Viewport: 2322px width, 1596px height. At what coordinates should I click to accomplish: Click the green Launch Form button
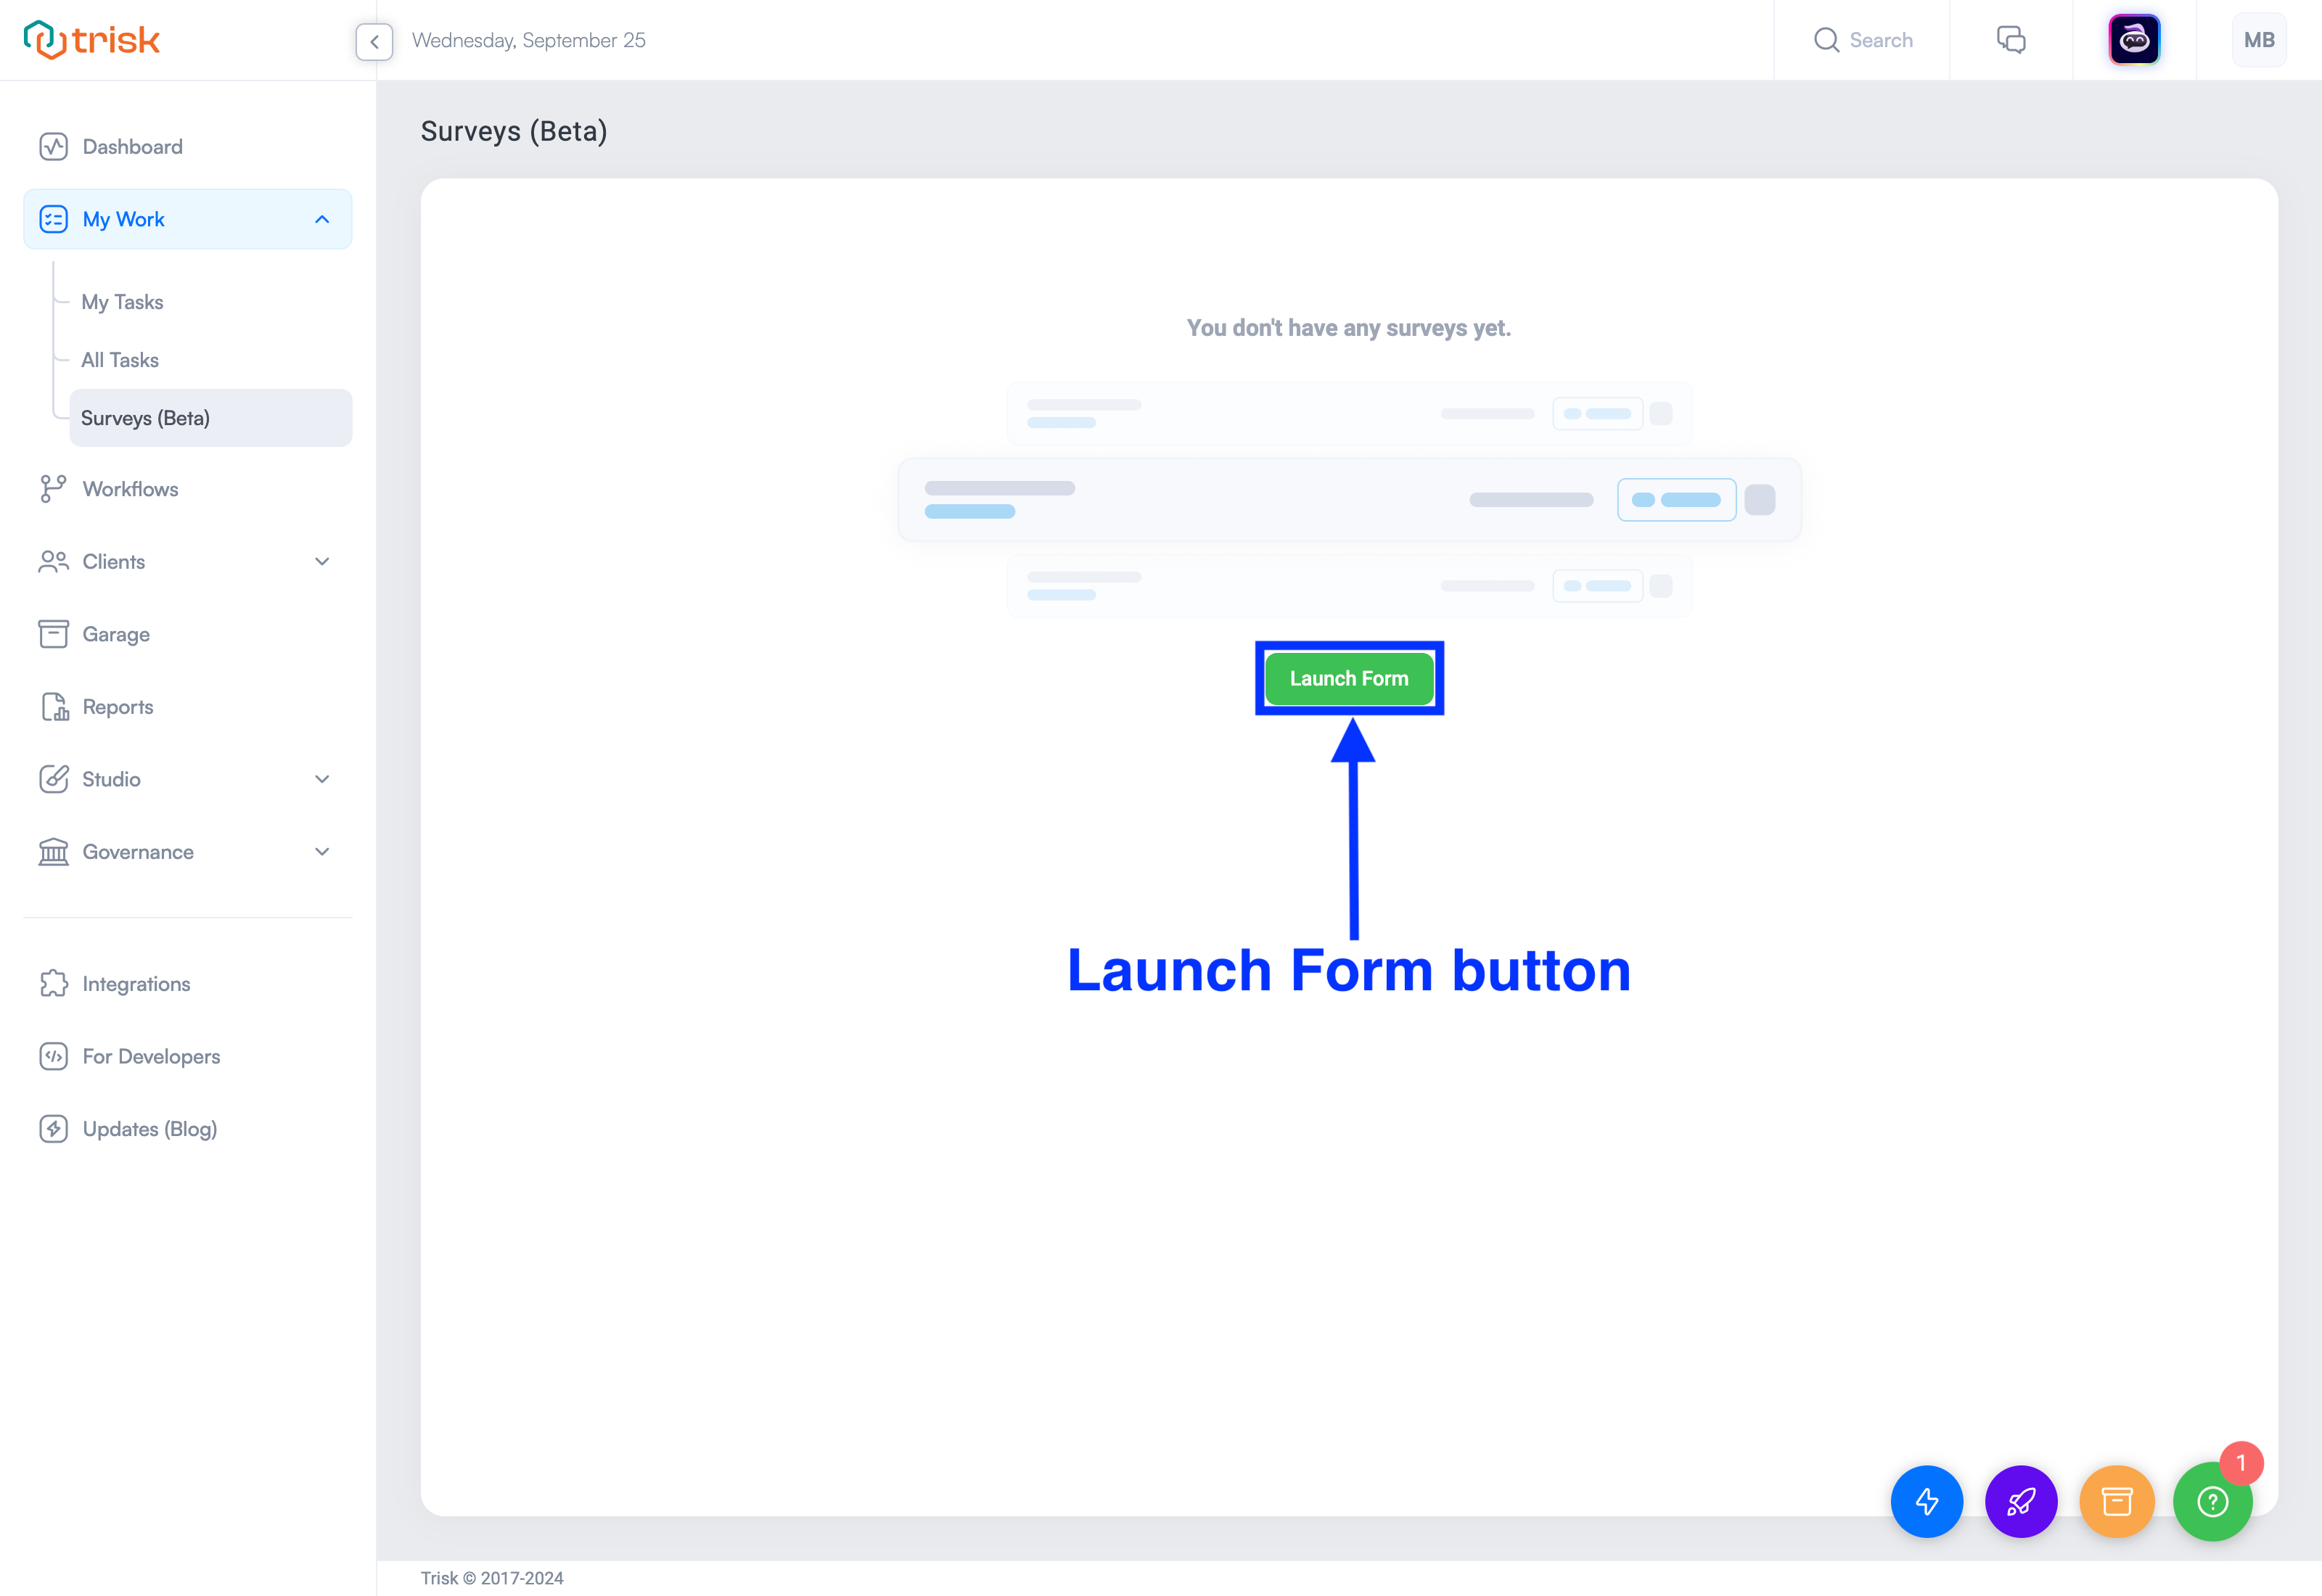(x=1349, y=678)
